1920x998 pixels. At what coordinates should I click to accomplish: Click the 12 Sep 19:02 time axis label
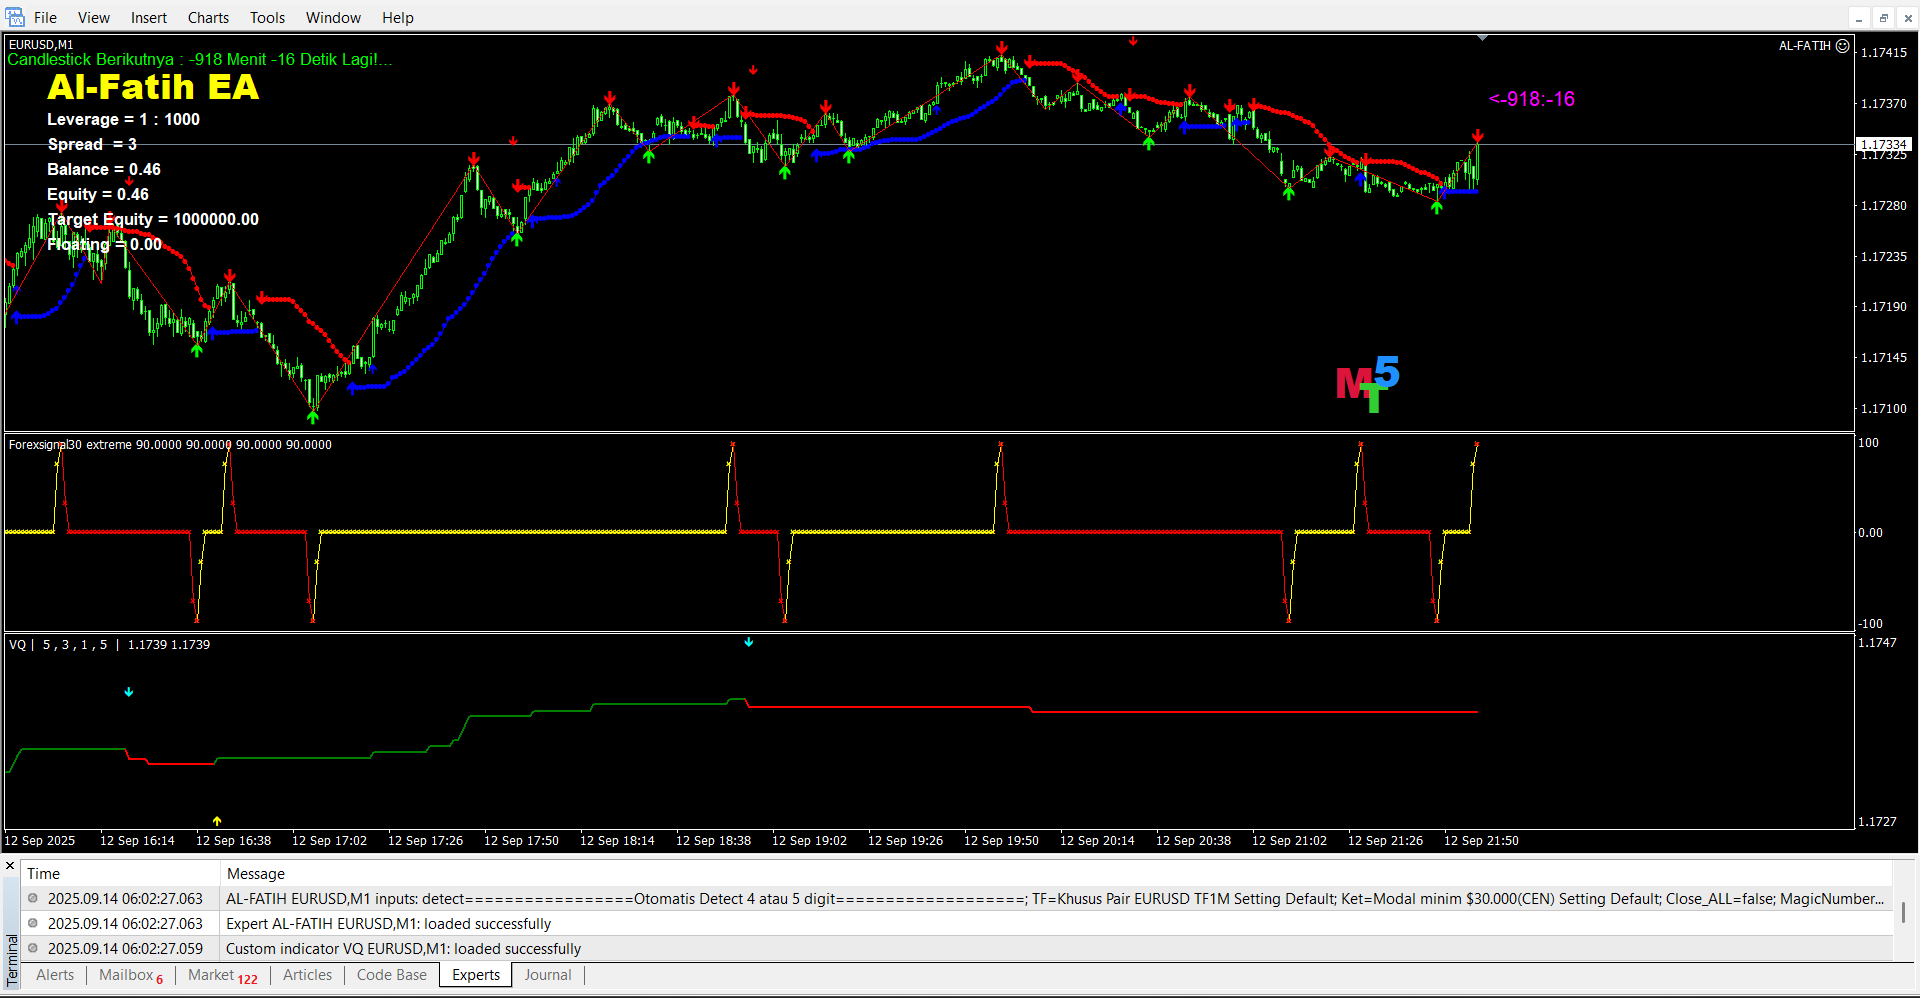click(x=809, y=841)
